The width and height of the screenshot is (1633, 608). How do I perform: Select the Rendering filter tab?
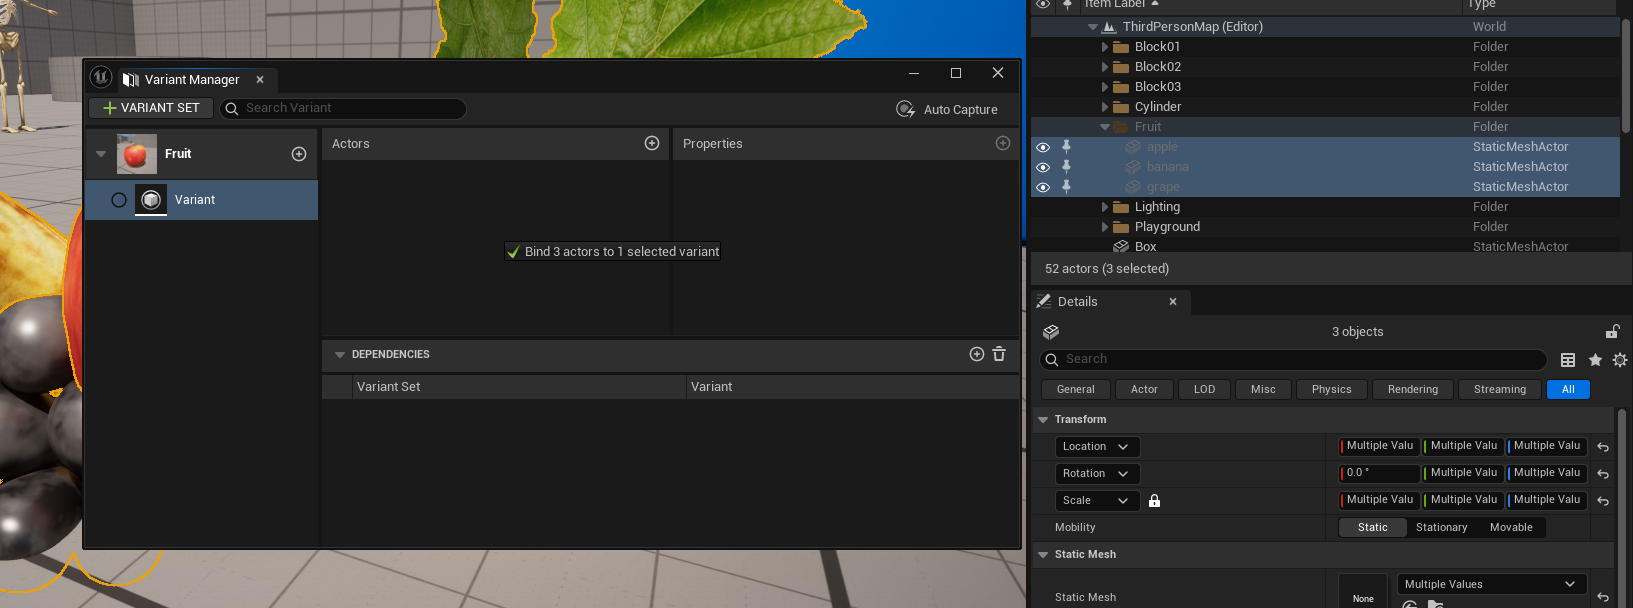[1413, 390]
